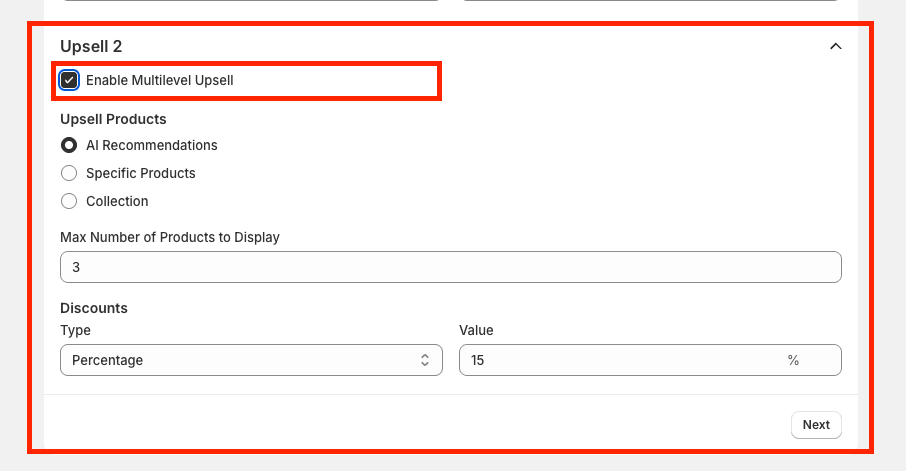Click the Upsell Products section label
The width and height of the screenshot is (906, 471).
click(x=113, y=119)
